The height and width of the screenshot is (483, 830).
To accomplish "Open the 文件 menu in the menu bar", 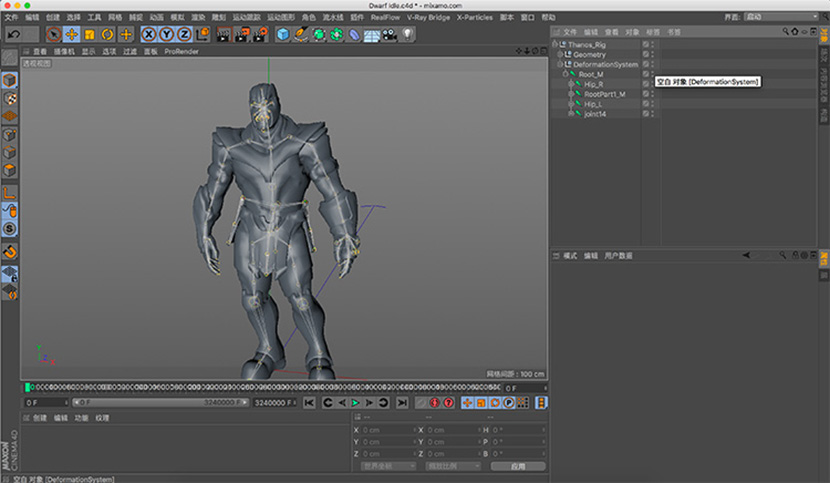I will point(11,17).
